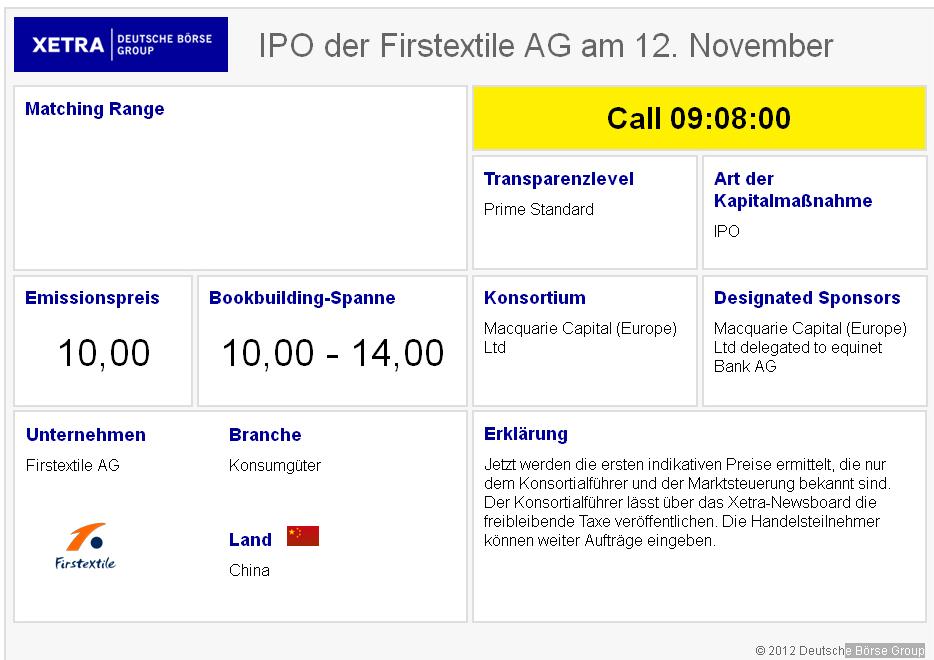
Task: Click the Art der Kapitalmaßnahme heading
Action: click(792, 190)
